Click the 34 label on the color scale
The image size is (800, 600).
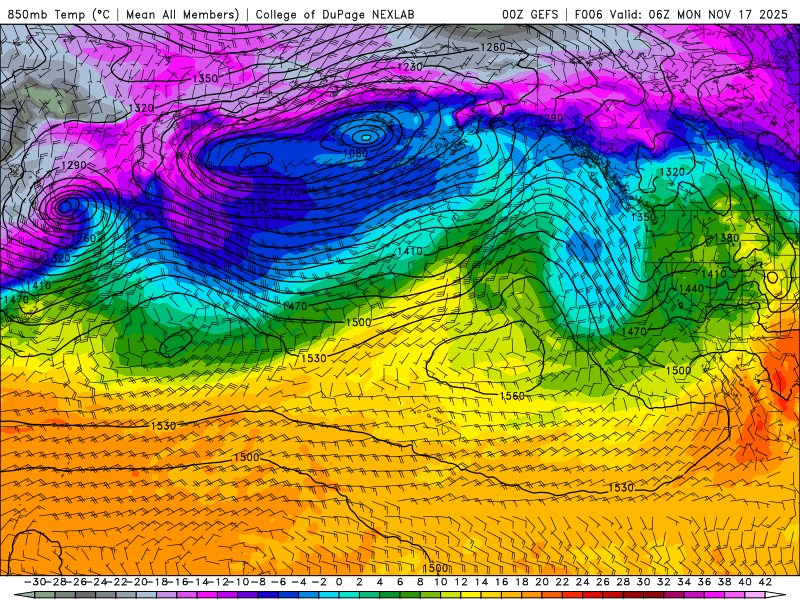[684, 582]
